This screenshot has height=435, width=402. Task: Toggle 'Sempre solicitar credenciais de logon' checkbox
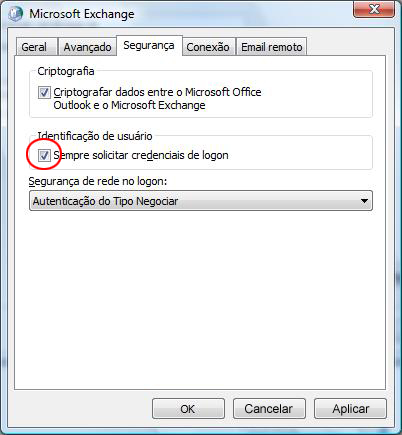tap(44, 155)
